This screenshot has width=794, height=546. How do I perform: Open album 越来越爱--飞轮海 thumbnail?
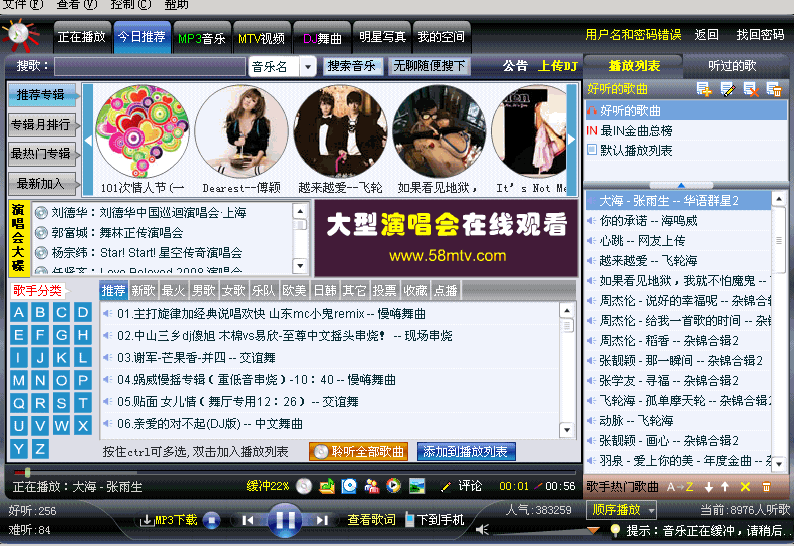click(340, 131)
